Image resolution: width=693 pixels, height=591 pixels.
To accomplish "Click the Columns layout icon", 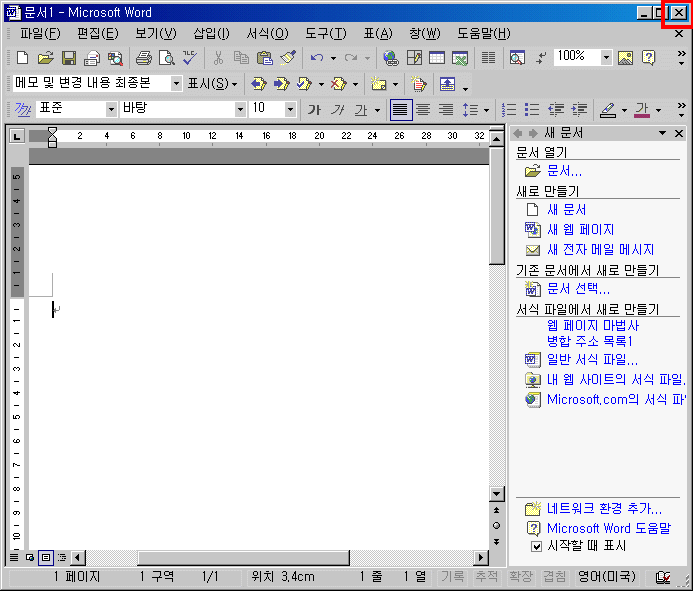I will coord(488,58).
